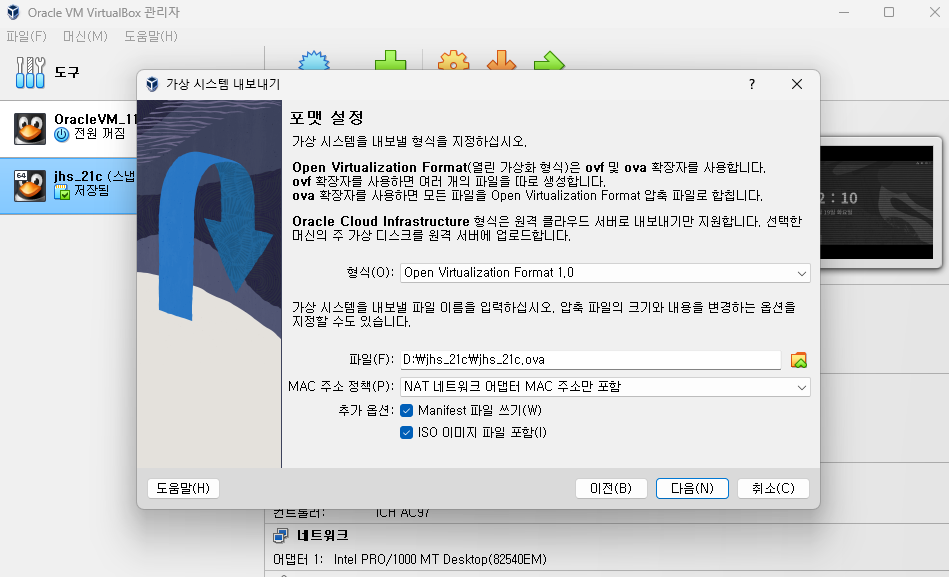Open the 파일(F) menu
949x577 pixels.
click(x=27, y=36)
